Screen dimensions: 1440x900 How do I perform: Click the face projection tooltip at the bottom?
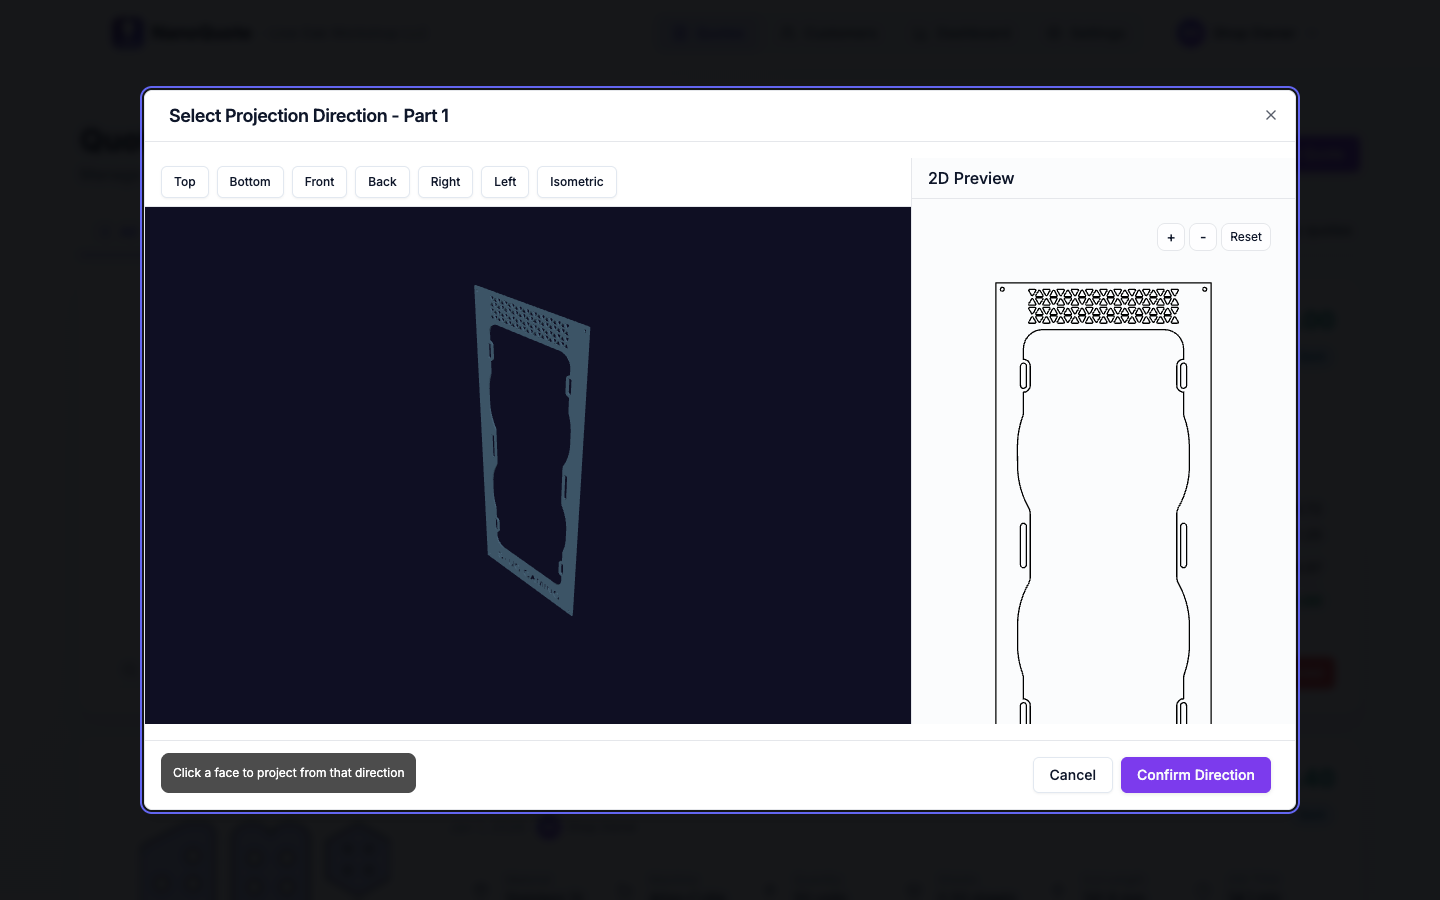[288, 773]
